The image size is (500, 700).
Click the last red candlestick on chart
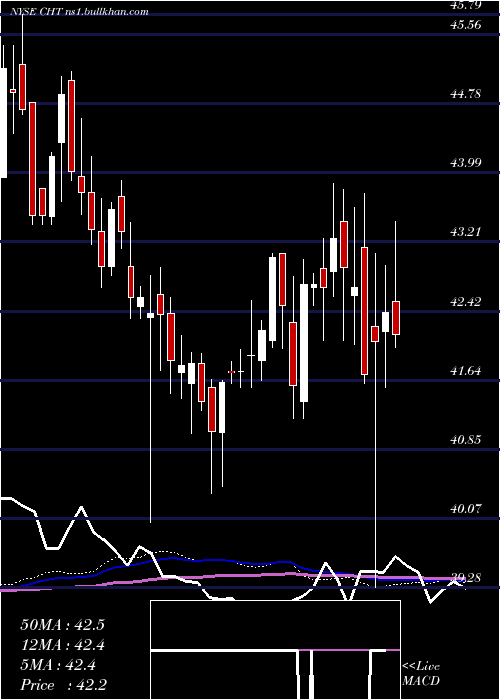pos(396,318)
